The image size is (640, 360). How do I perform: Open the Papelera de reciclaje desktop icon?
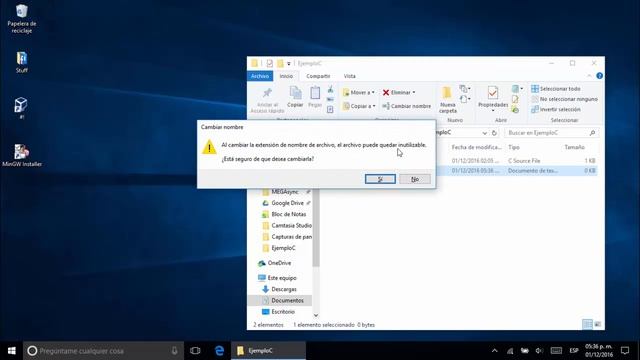tap(22, 19)
